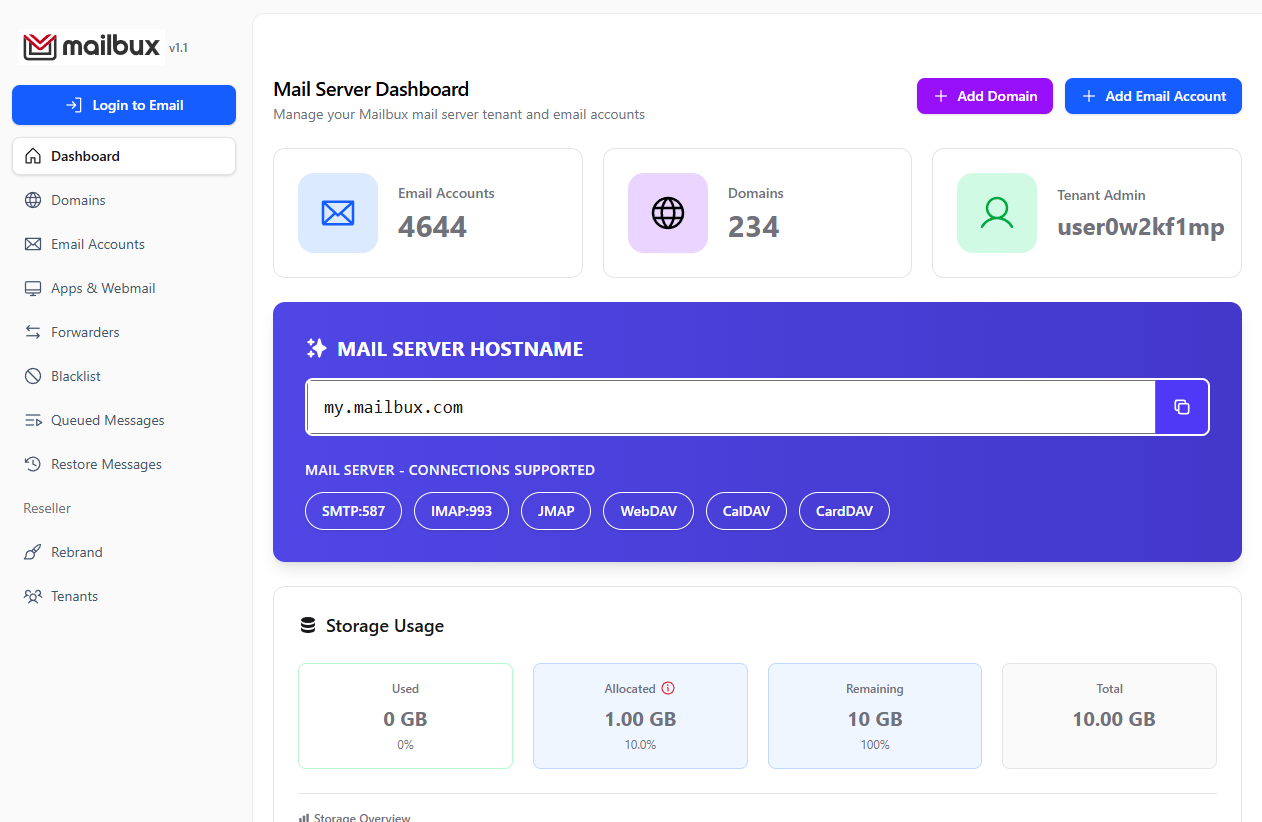
Task: Click the envelope icon on Email Accounts card
Action: 337,212
